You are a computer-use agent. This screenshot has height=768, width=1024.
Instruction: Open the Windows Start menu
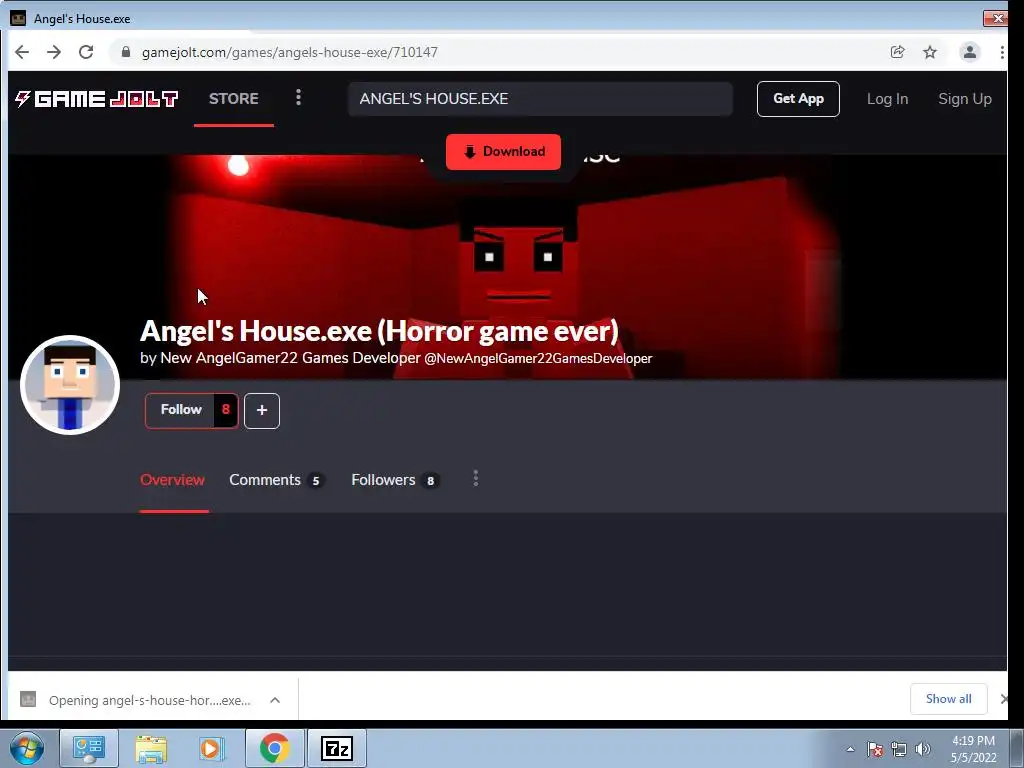pyautogui.click(x=27, y=748)
